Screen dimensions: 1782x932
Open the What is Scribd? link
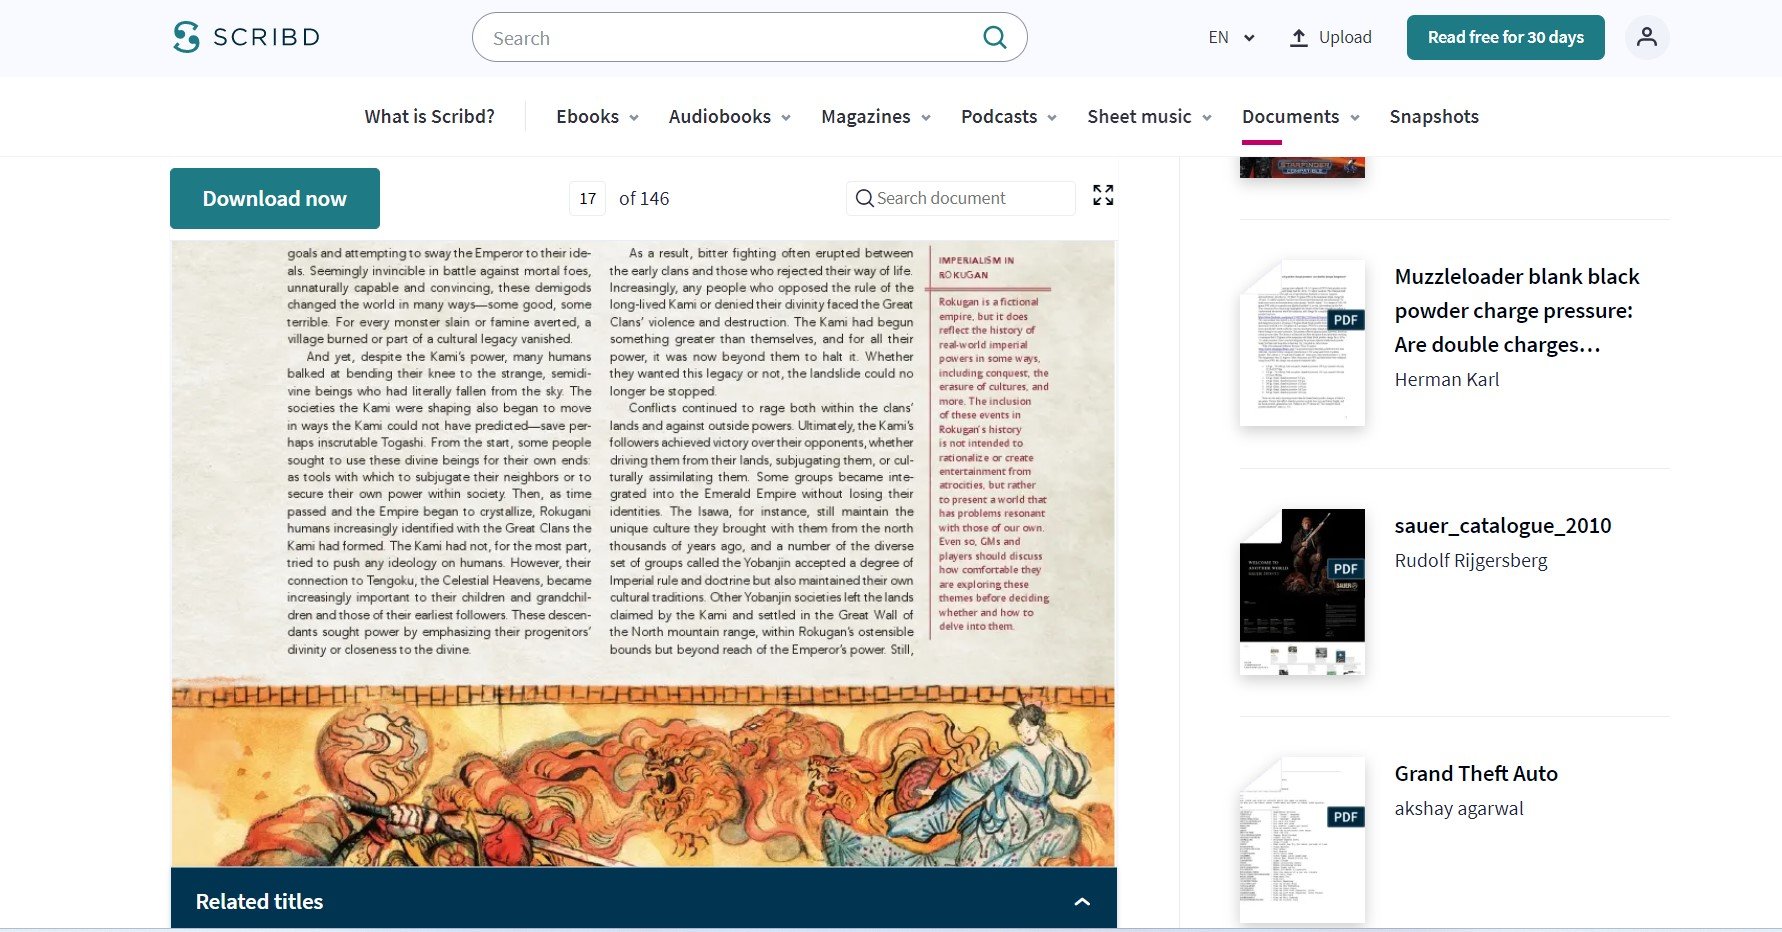[429, 117]
